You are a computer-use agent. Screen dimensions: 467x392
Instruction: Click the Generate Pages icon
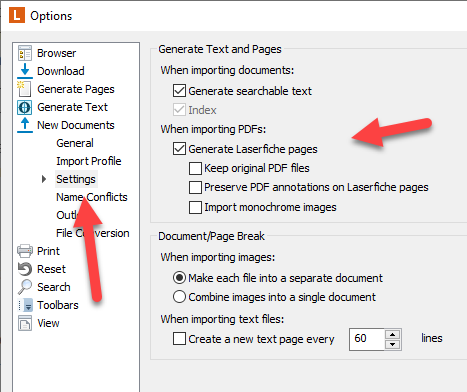(x=25, y=89)
